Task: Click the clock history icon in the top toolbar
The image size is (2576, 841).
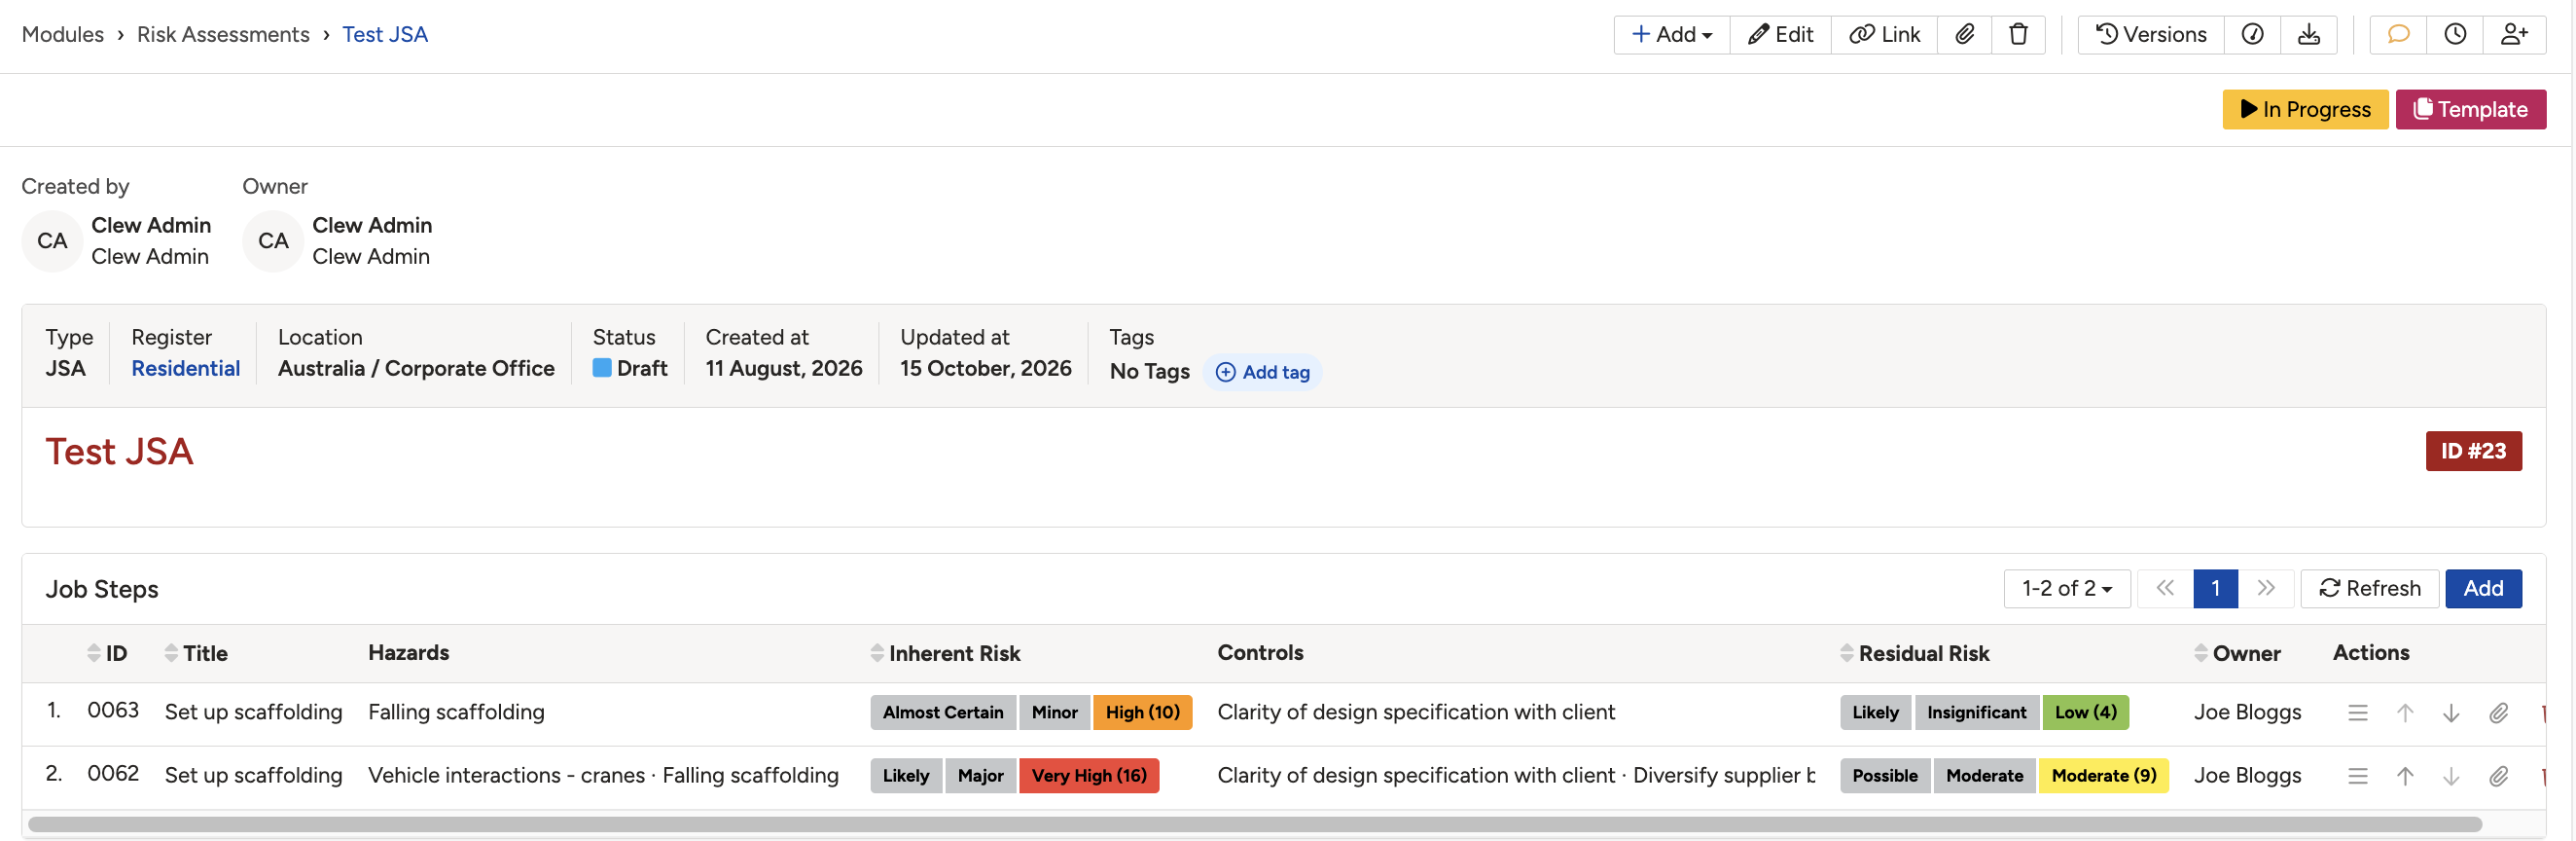Action: (2455, 35)
